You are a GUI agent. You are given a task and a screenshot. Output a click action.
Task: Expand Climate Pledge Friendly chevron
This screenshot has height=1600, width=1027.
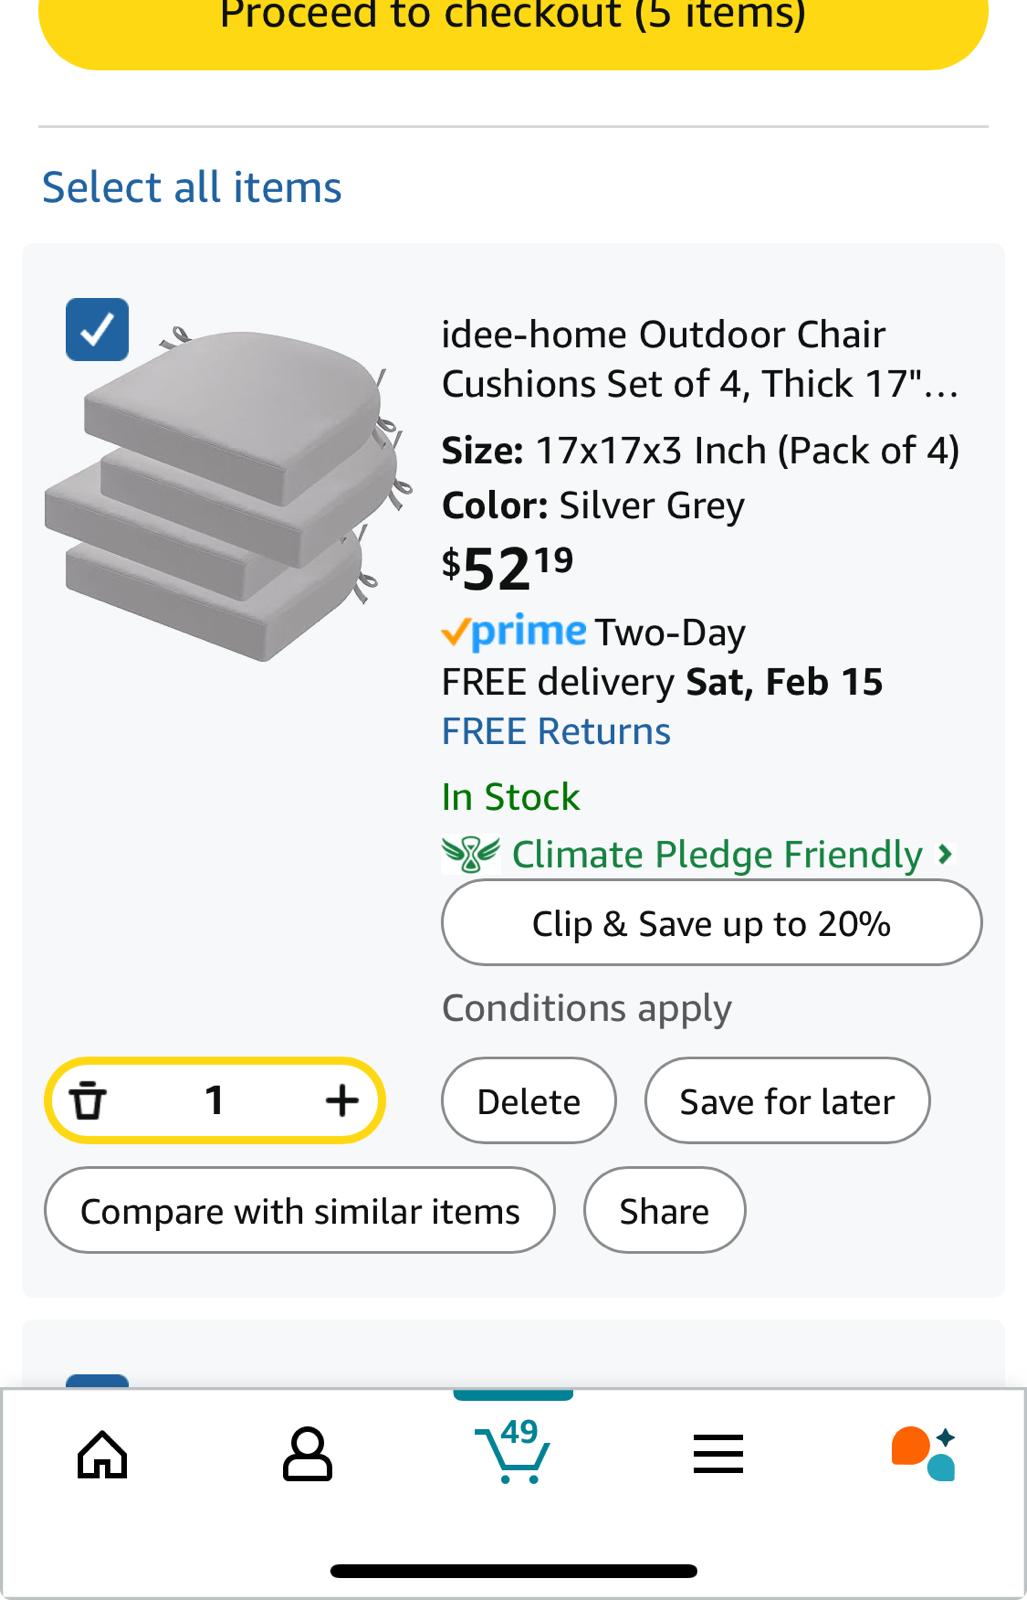click(943, 854)
